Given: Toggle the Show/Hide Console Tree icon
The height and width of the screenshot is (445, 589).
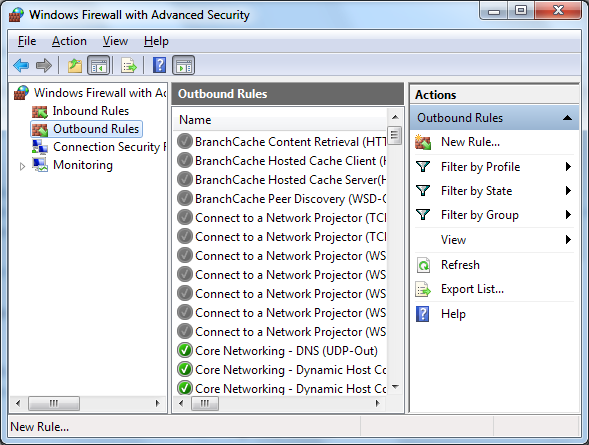Looking at the screenshot, I should pos(98,65).
